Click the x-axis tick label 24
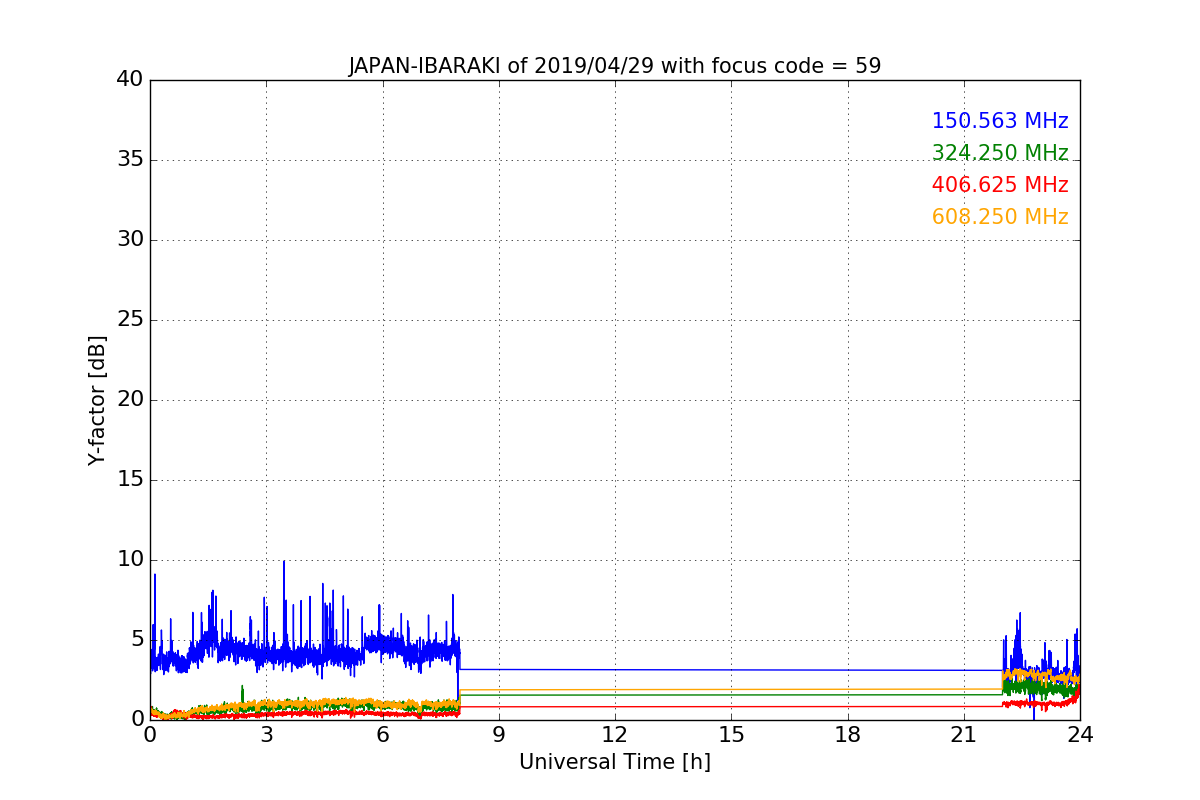The height and width of the screenshot is (800, 1200). tap(1080, 735)
